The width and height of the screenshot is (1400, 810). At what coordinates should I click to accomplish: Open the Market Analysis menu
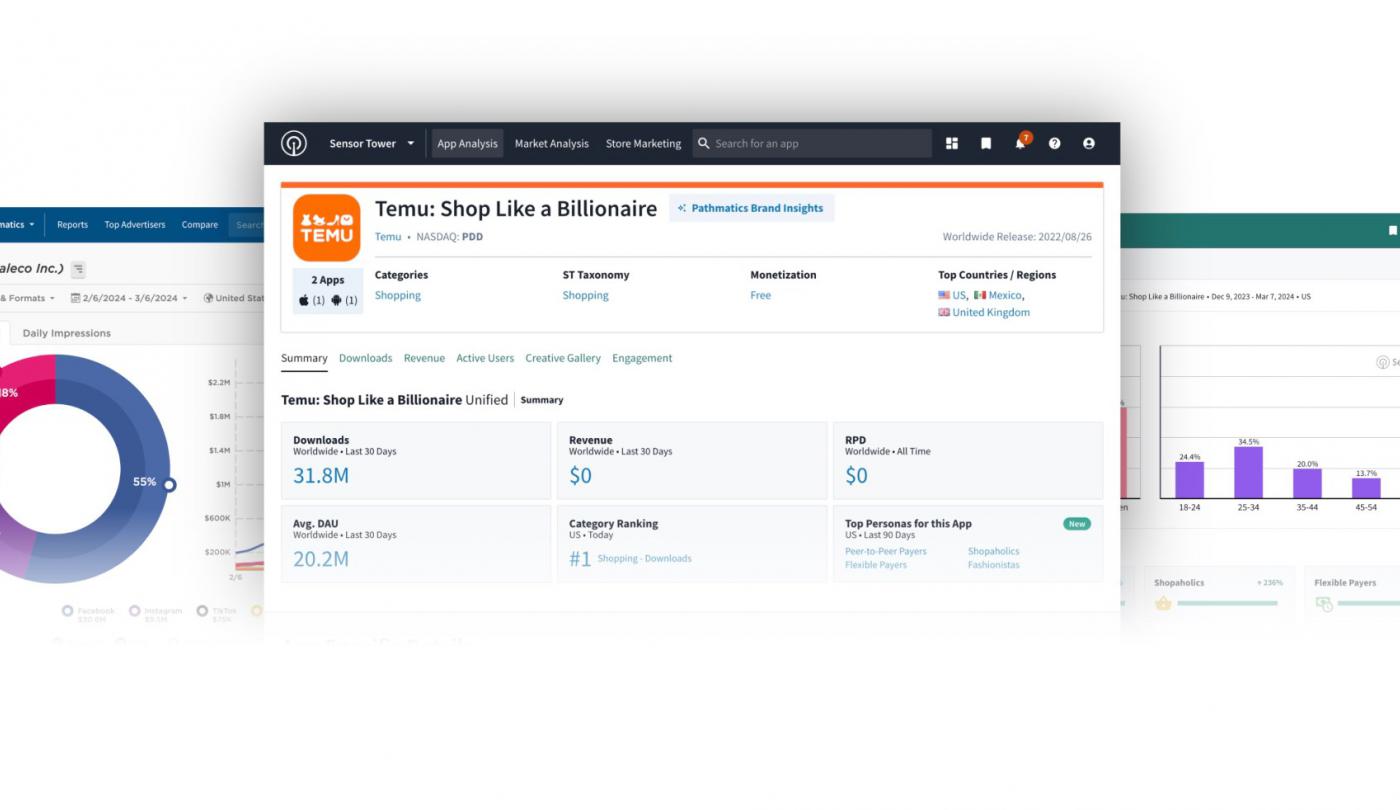(x=552, y=143)
